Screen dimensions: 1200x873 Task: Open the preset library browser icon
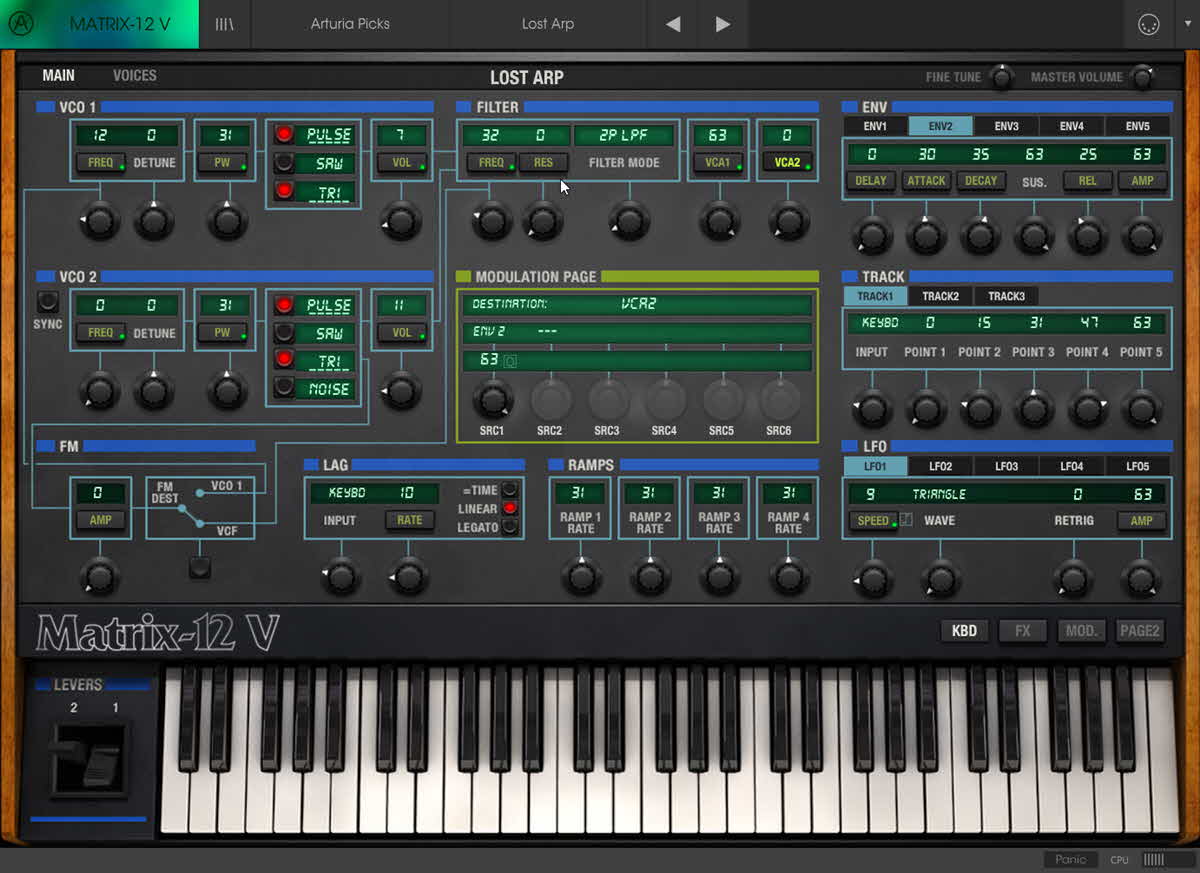[x=224, y=24]
